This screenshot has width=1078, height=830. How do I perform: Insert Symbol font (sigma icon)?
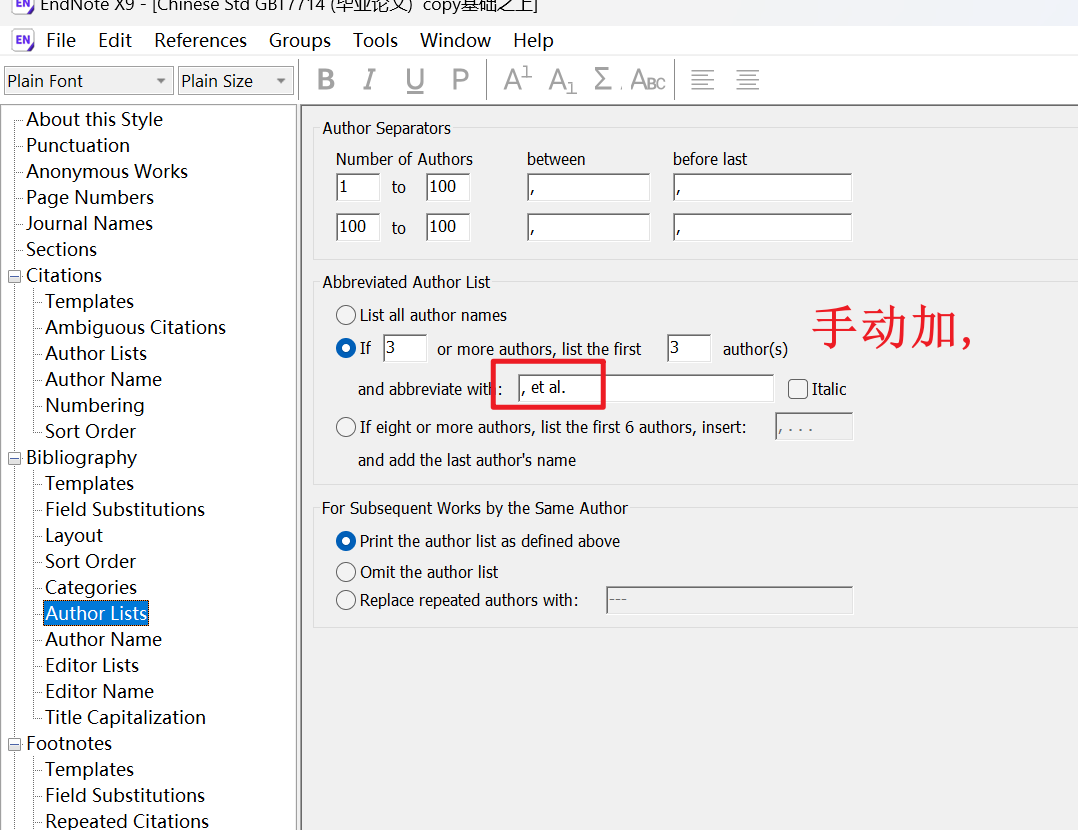pos(604,80)
